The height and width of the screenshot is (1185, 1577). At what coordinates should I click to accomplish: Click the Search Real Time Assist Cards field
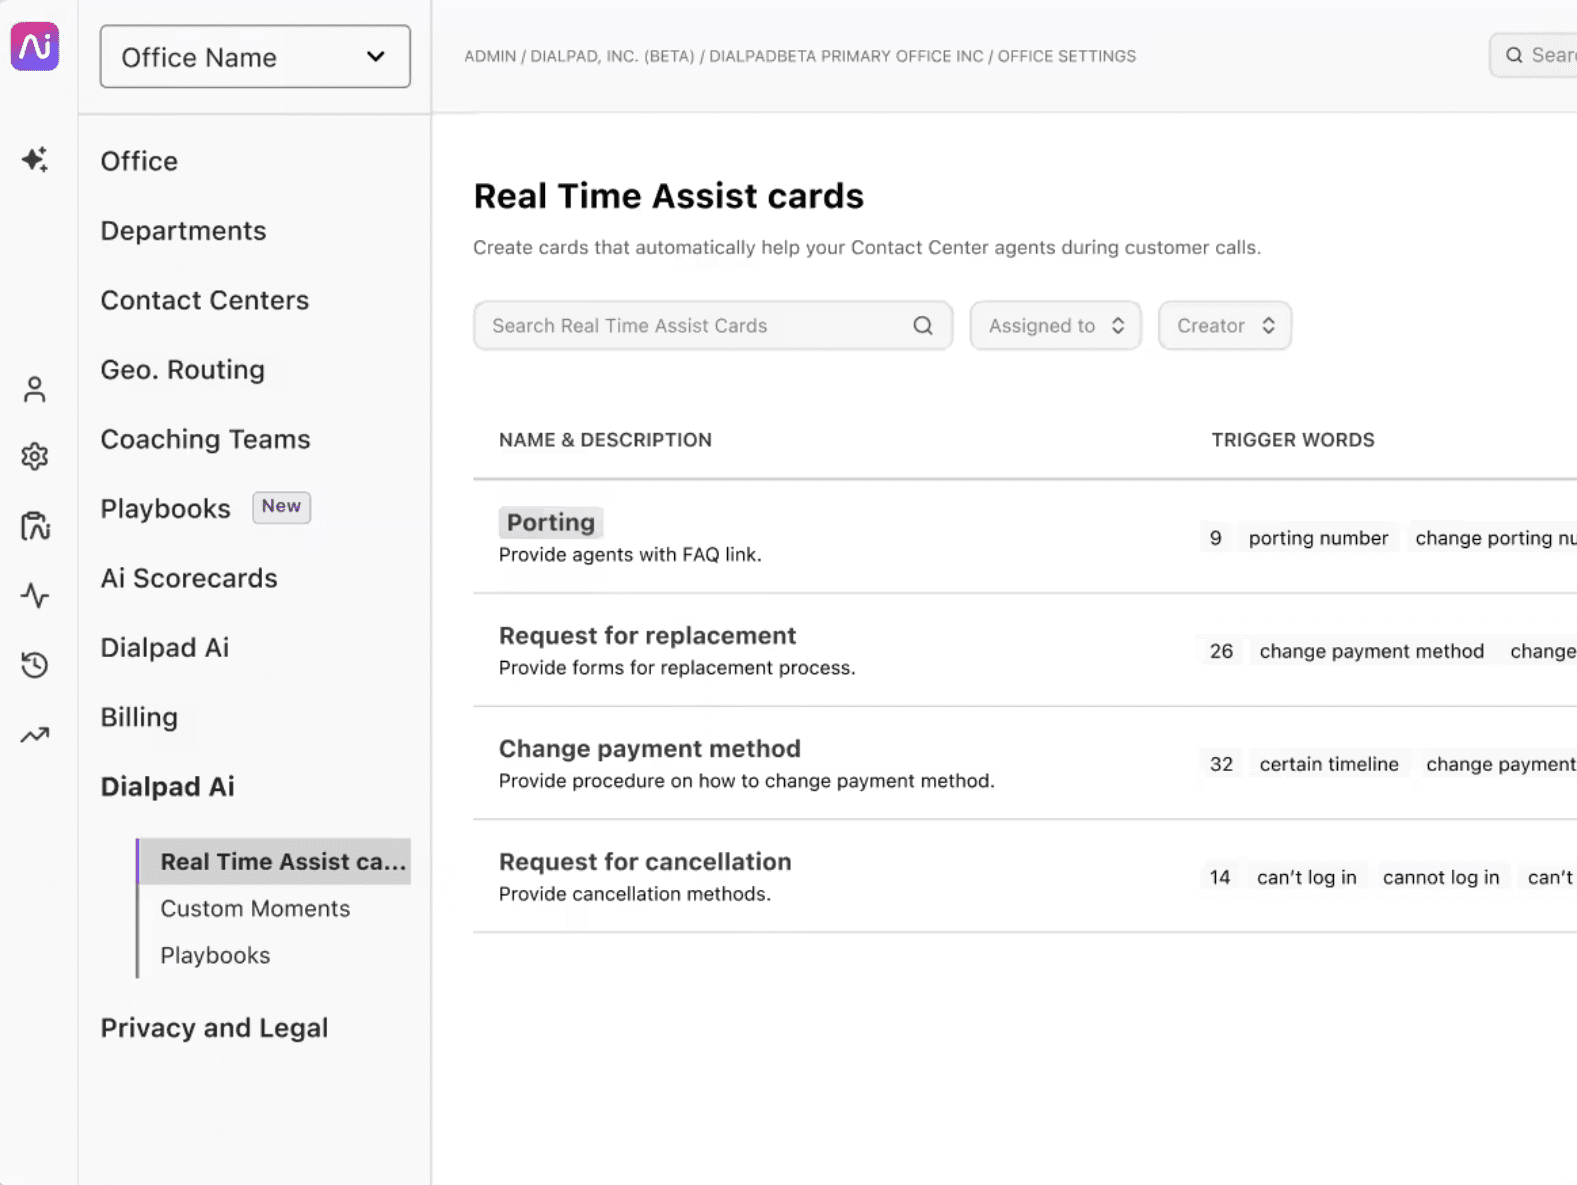[713, 326]
